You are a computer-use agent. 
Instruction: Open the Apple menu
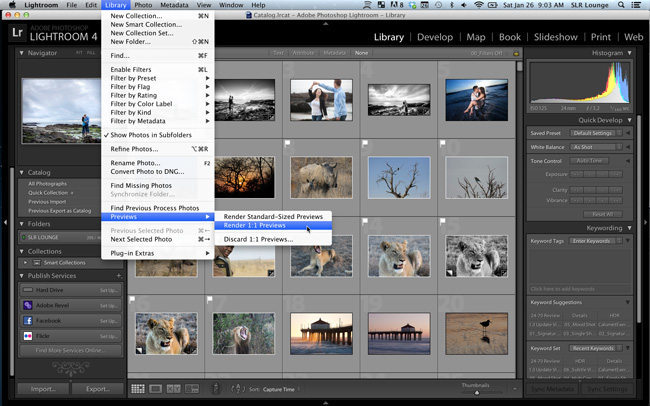tap(12, 5)
